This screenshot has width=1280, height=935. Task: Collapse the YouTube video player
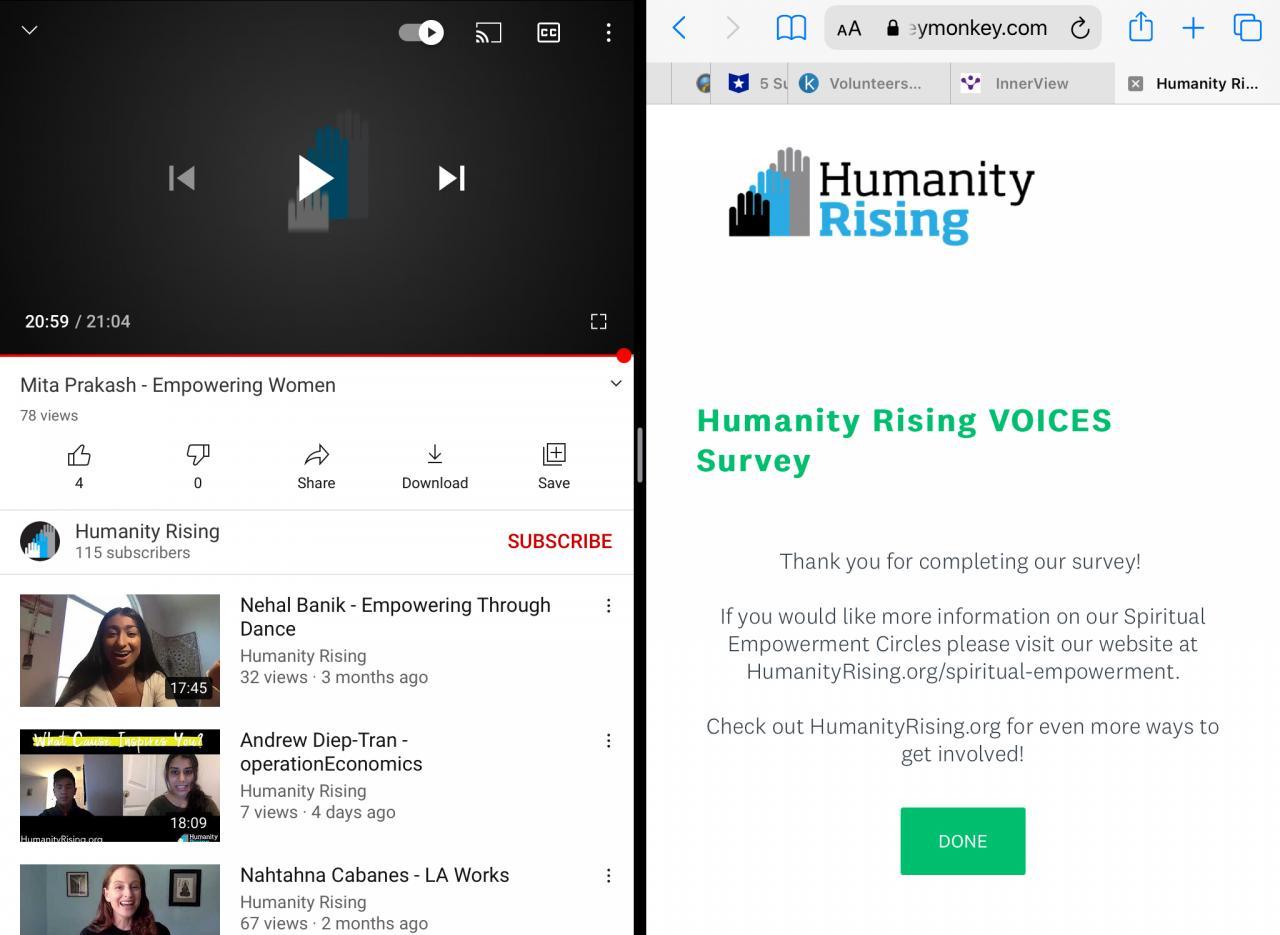click(30, 30)
